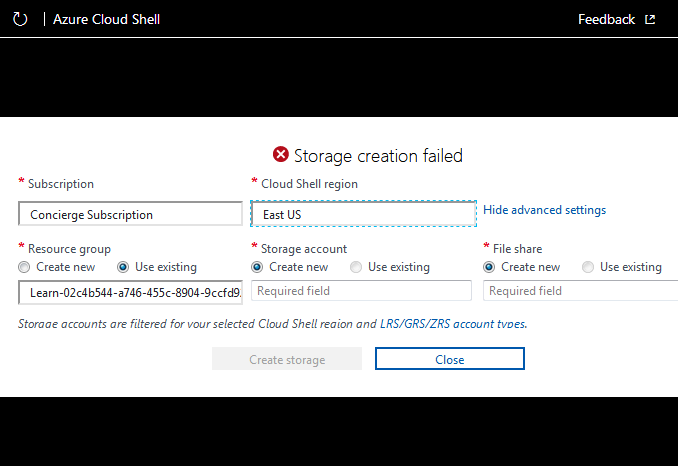Click the Create storage button
Screen dimensions: 678x466
(x=287, y=359)
